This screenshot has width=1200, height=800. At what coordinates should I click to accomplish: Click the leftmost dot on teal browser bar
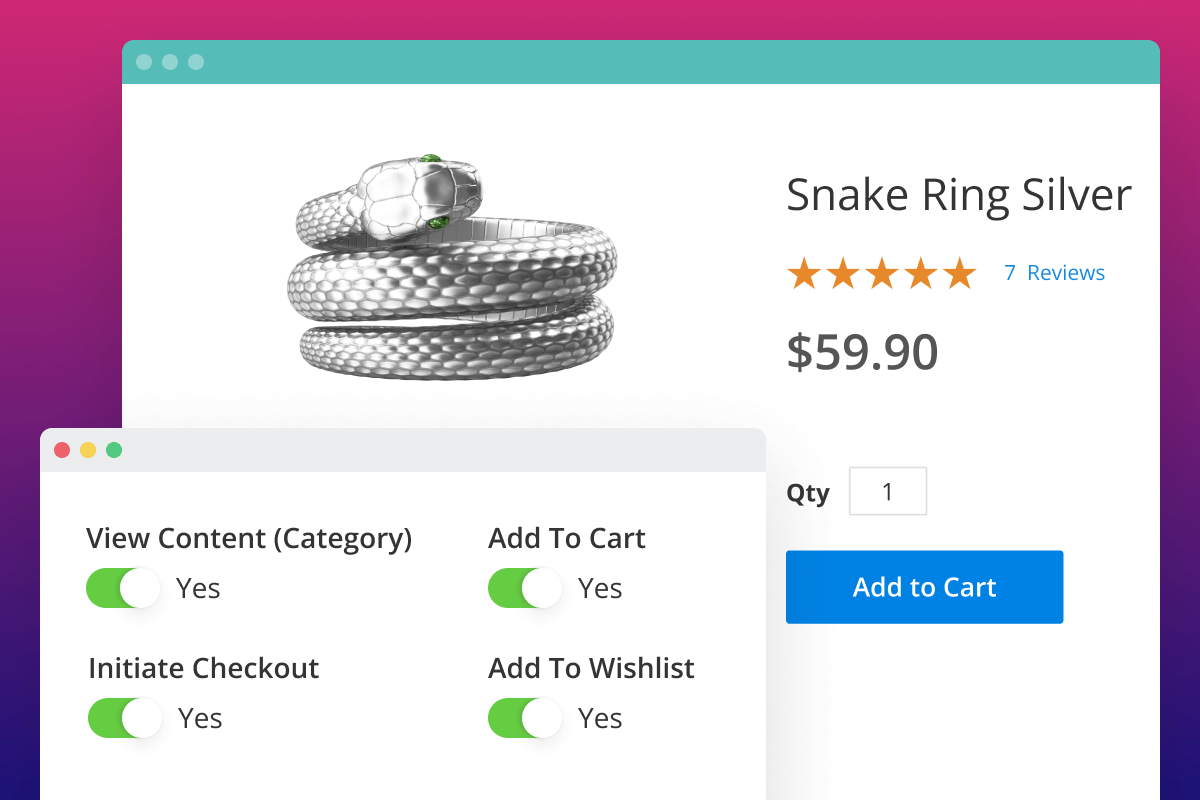(144, 62)
